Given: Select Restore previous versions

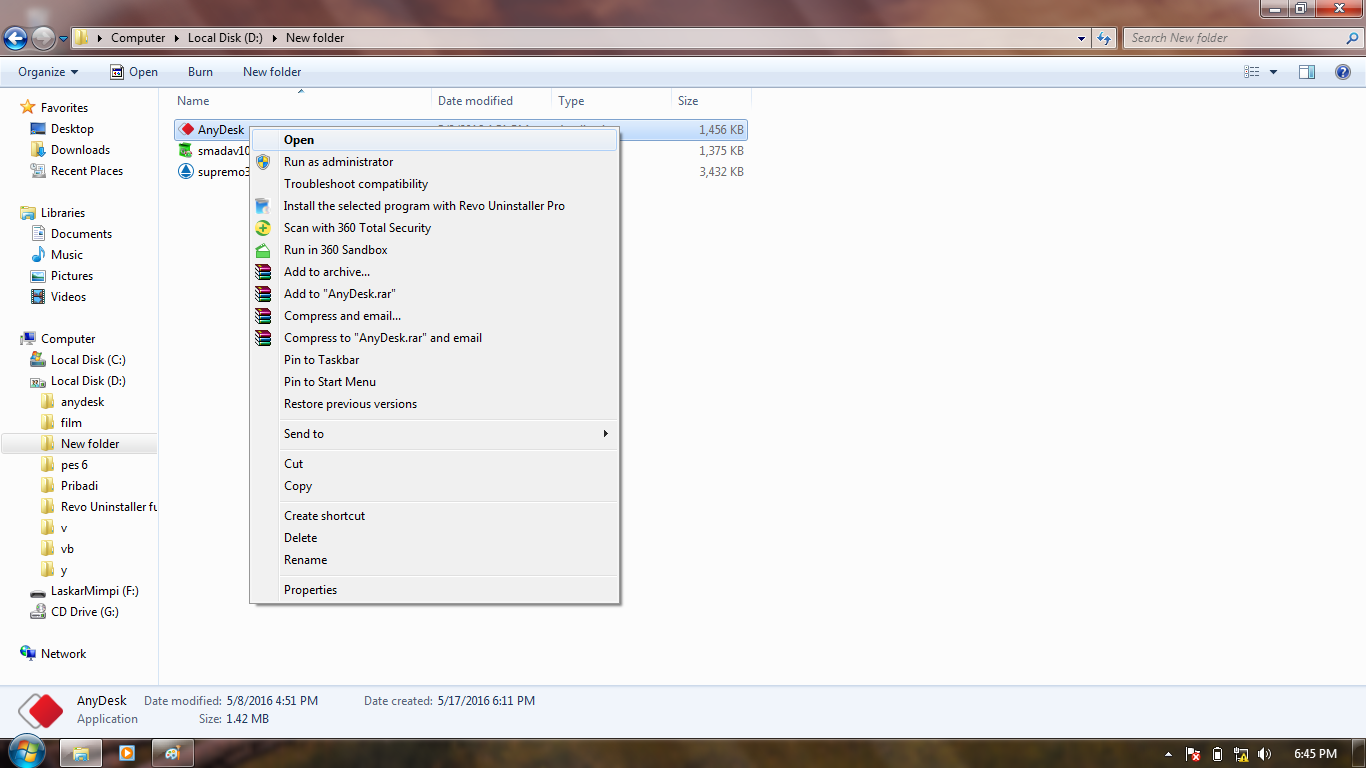Looking at the screenshot, I should (434, 404).
